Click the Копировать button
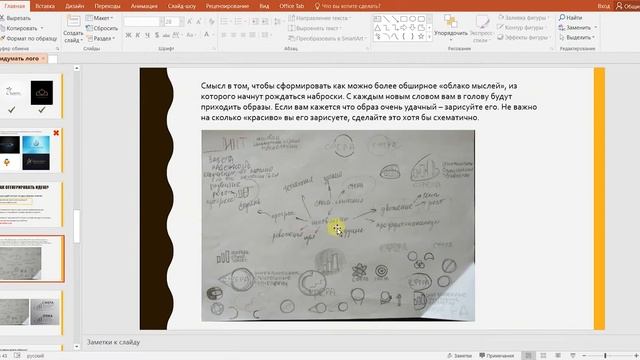Image resolution: width=640 pixels, height=360 pixels. (x=19, y=28)
